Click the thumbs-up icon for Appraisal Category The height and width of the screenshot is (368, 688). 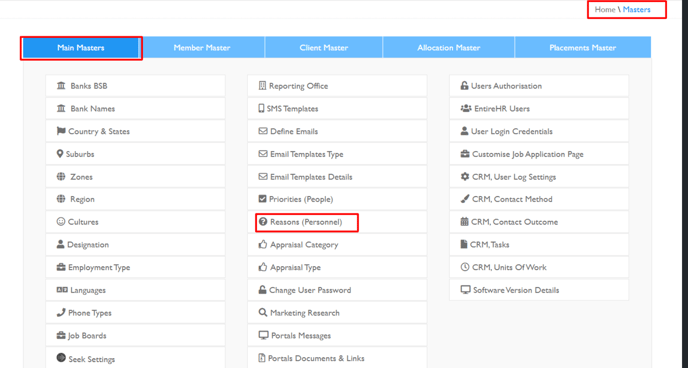[x=263, y=244]
